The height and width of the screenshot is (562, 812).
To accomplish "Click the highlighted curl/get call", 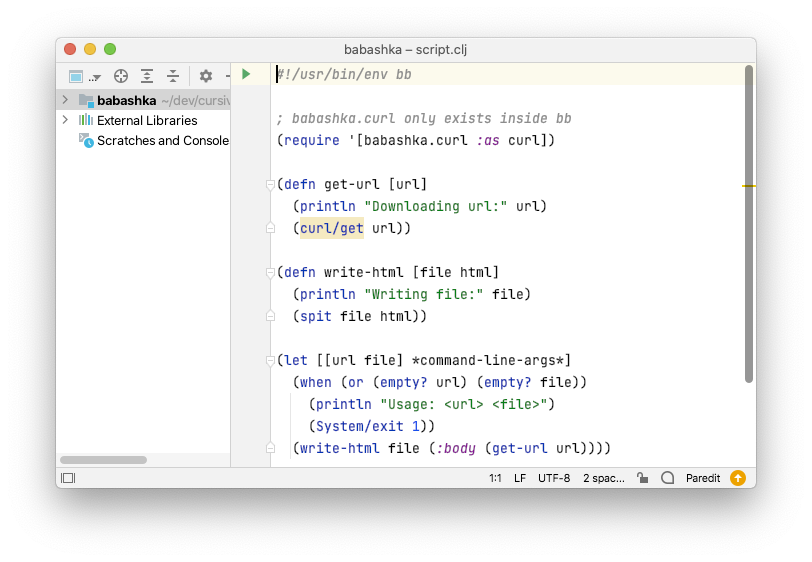I will tap(331, 228).
